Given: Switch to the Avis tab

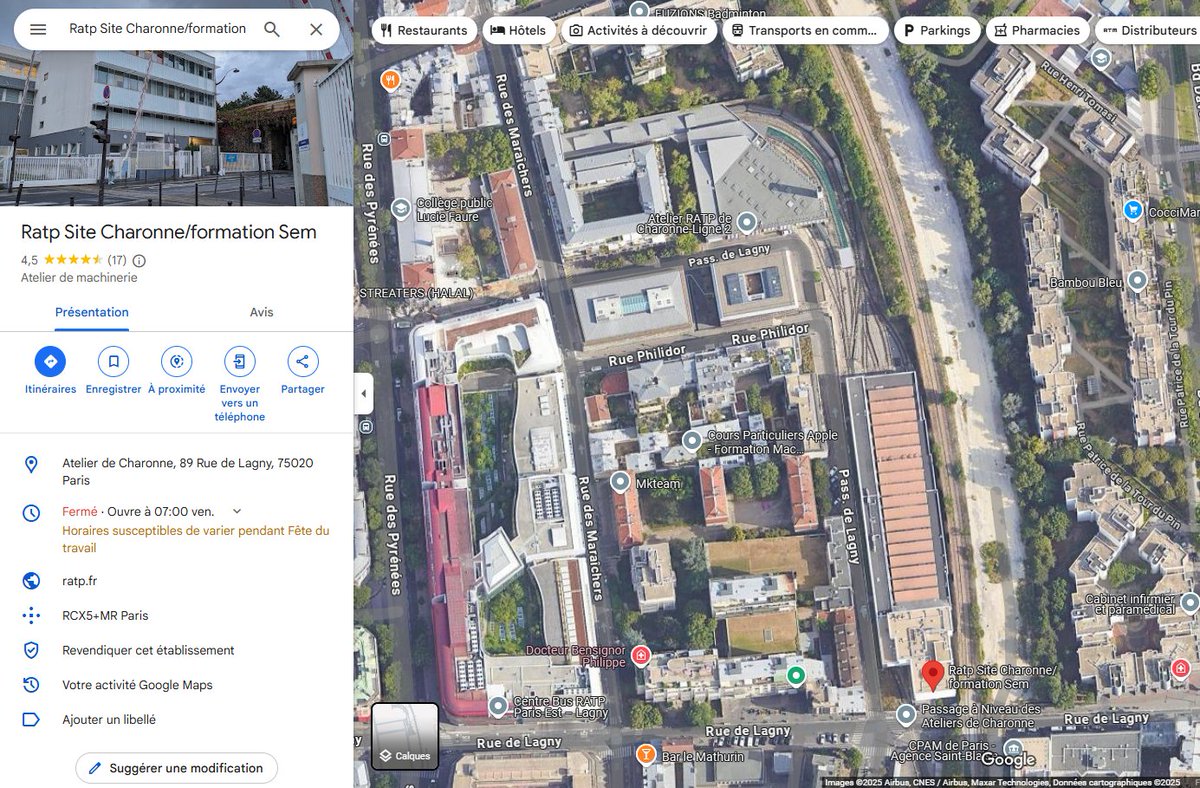Looking at the screenshot, I should coord(261,312).
